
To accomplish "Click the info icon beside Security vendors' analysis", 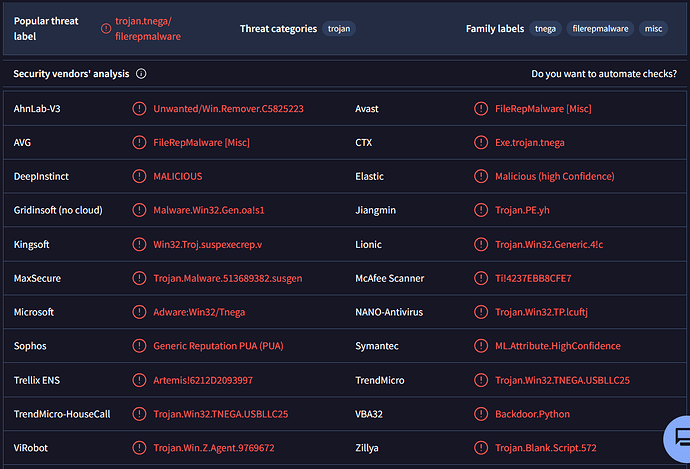I will tap(141, 74).
